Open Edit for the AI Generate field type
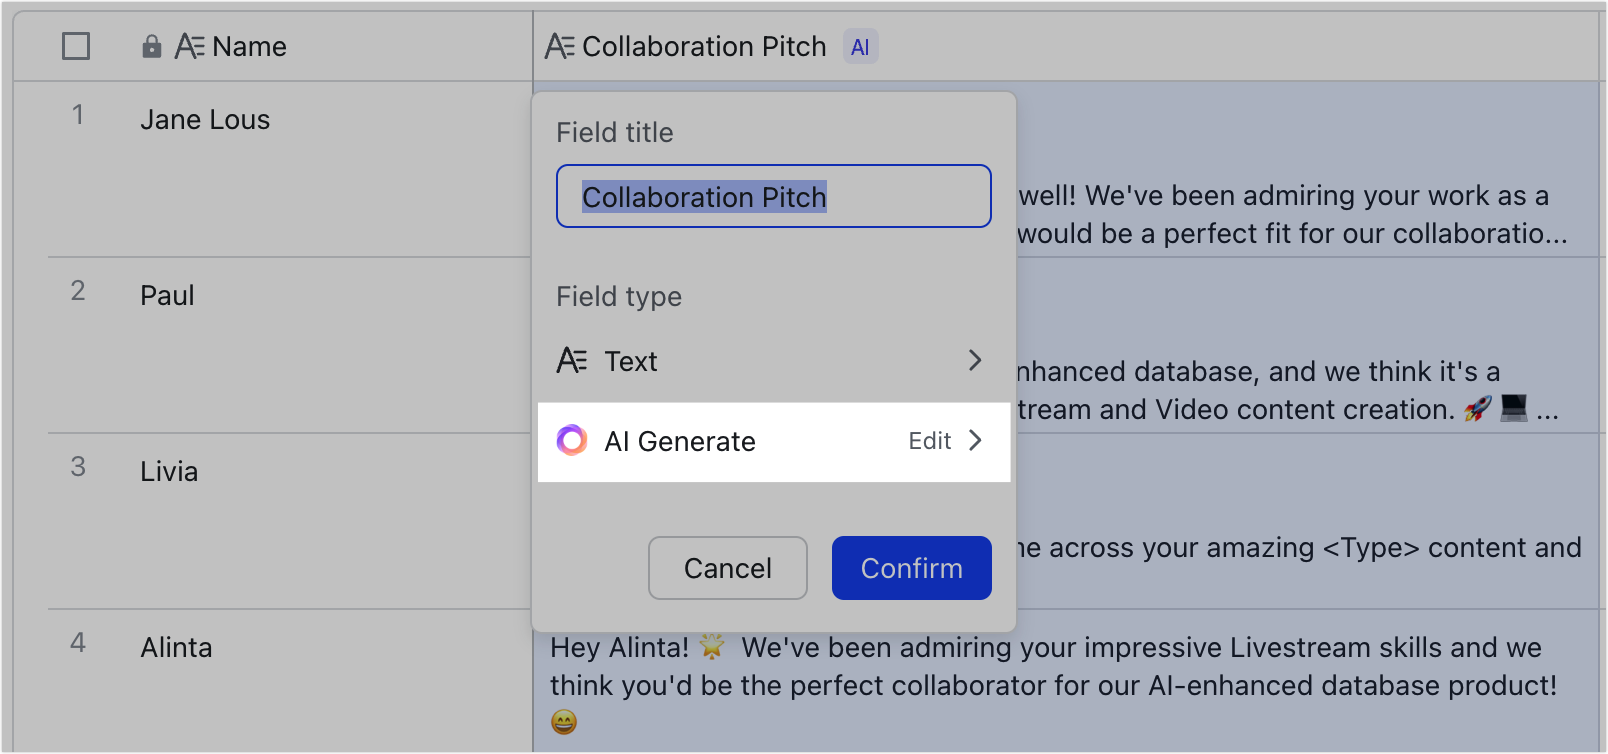 930,441
